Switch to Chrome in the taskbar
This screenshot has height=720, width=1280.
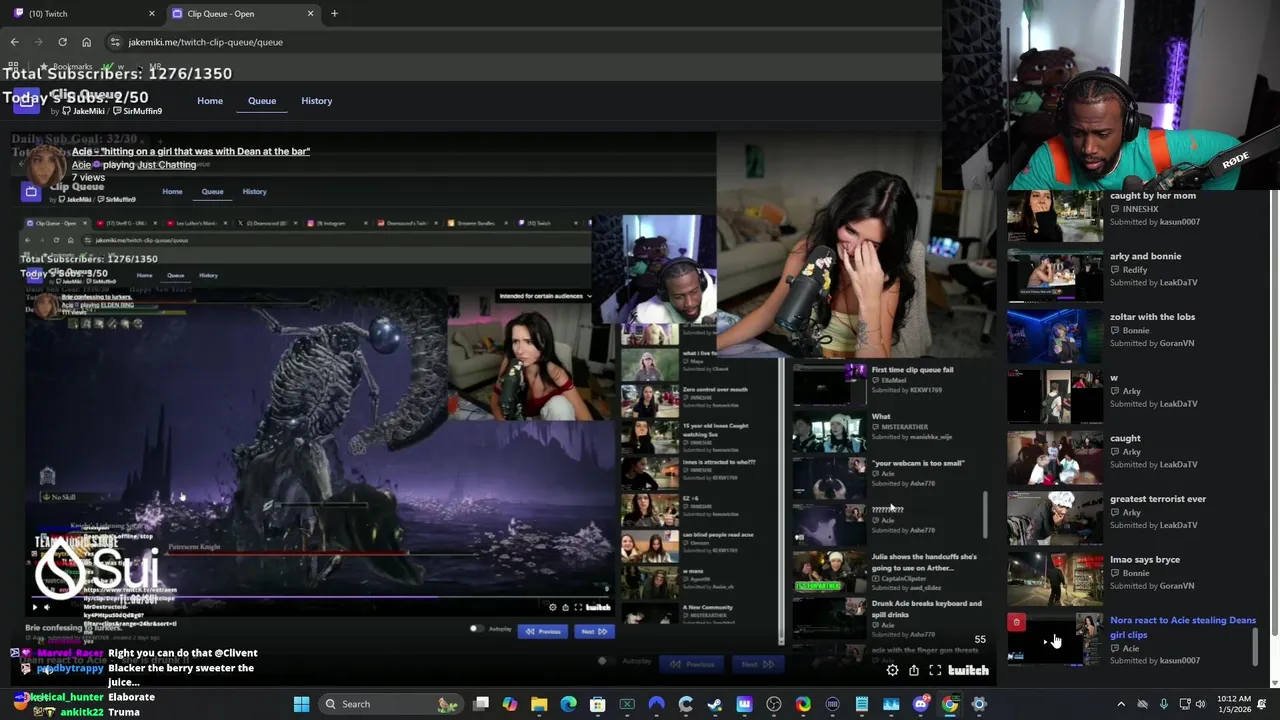coord(949,704)
